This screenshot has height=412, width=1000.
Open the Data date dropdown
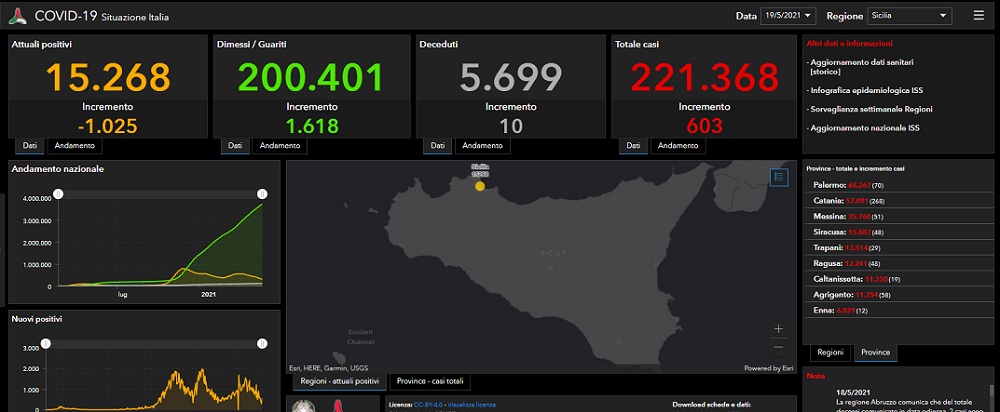point(788,16)
